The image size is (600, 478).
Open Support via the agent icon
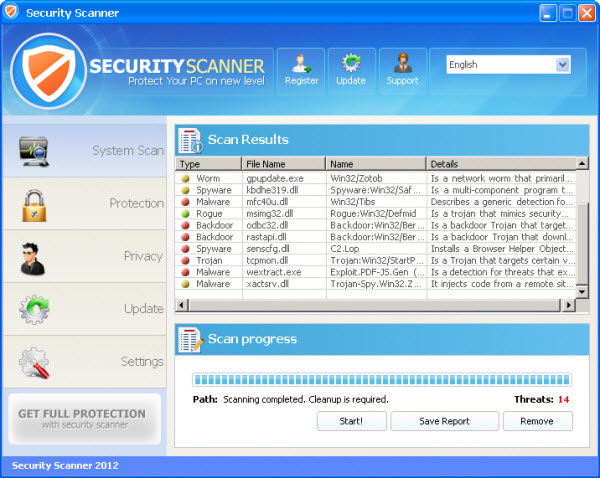(402, 64)
